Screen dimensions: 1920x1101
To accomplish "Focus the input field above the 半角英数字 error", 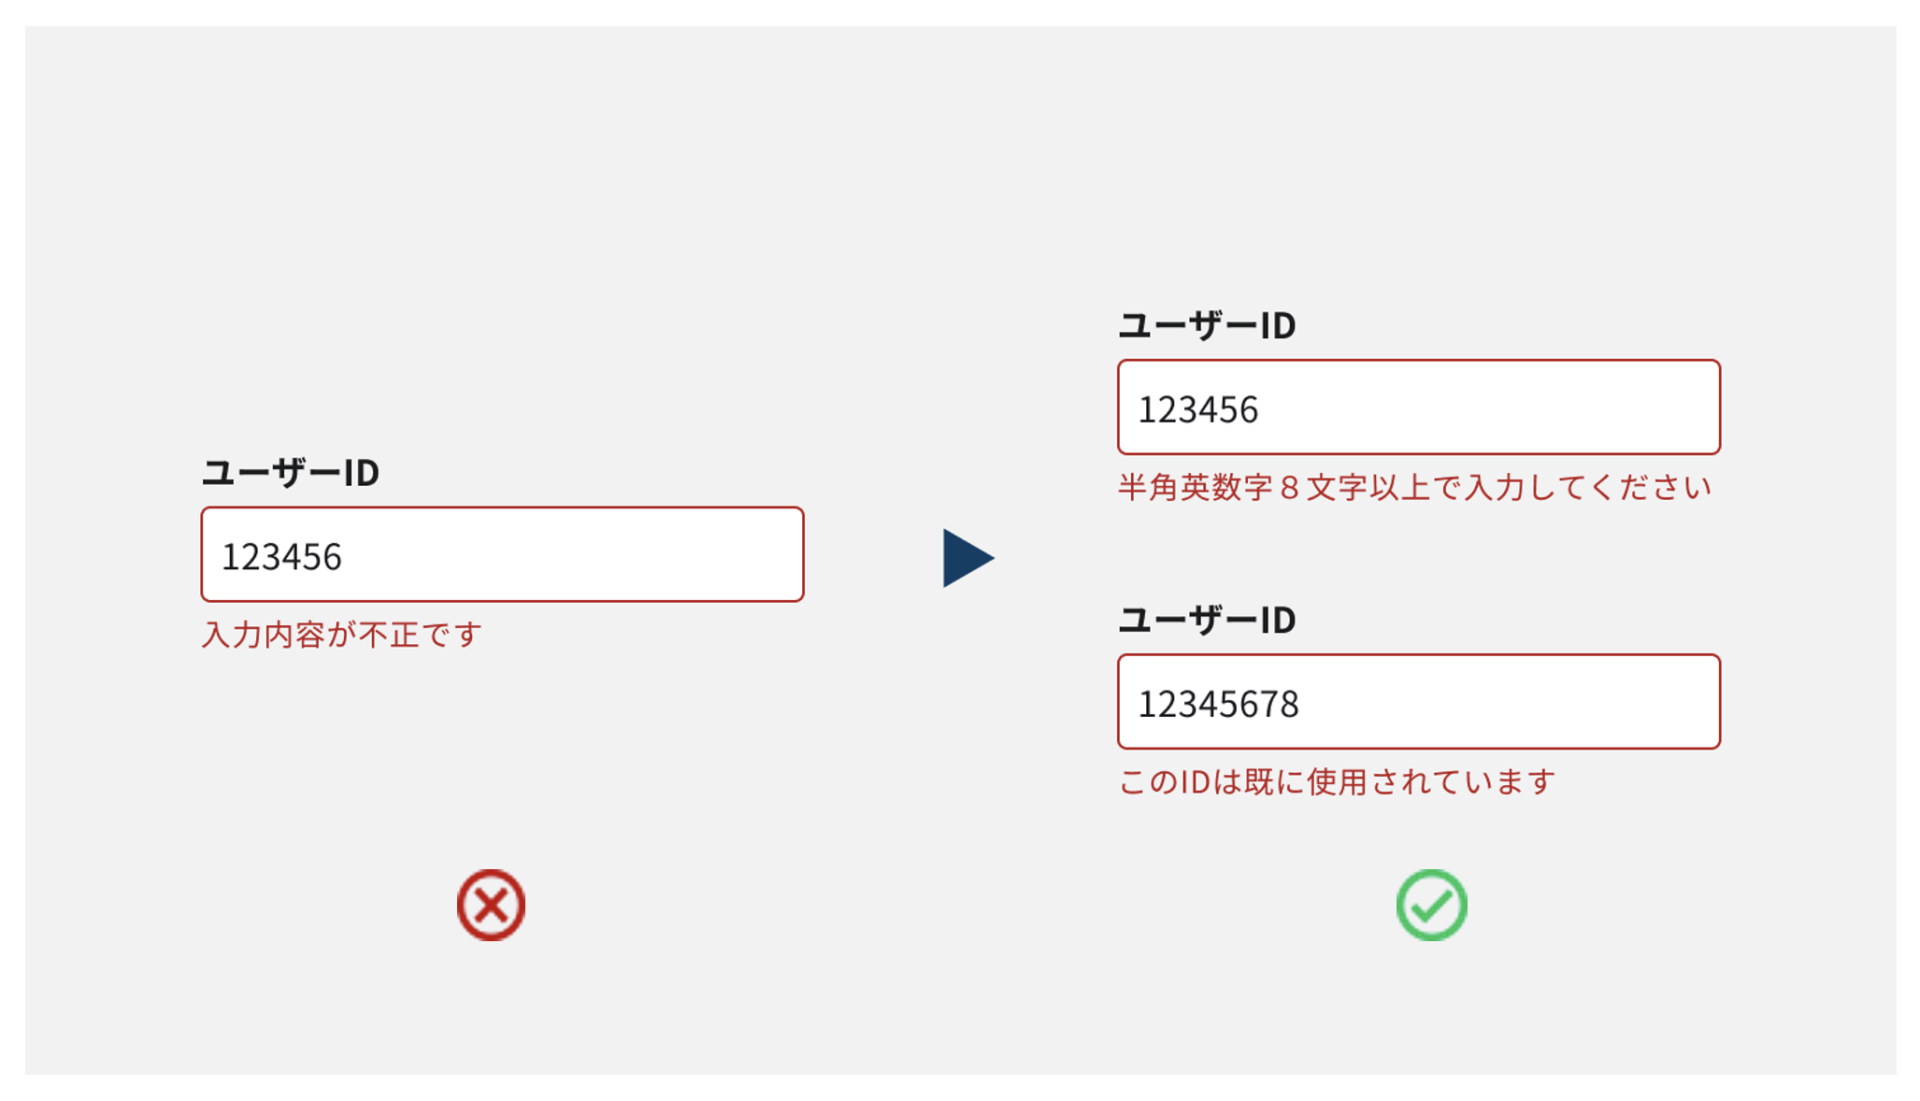I will [1418, 407].
